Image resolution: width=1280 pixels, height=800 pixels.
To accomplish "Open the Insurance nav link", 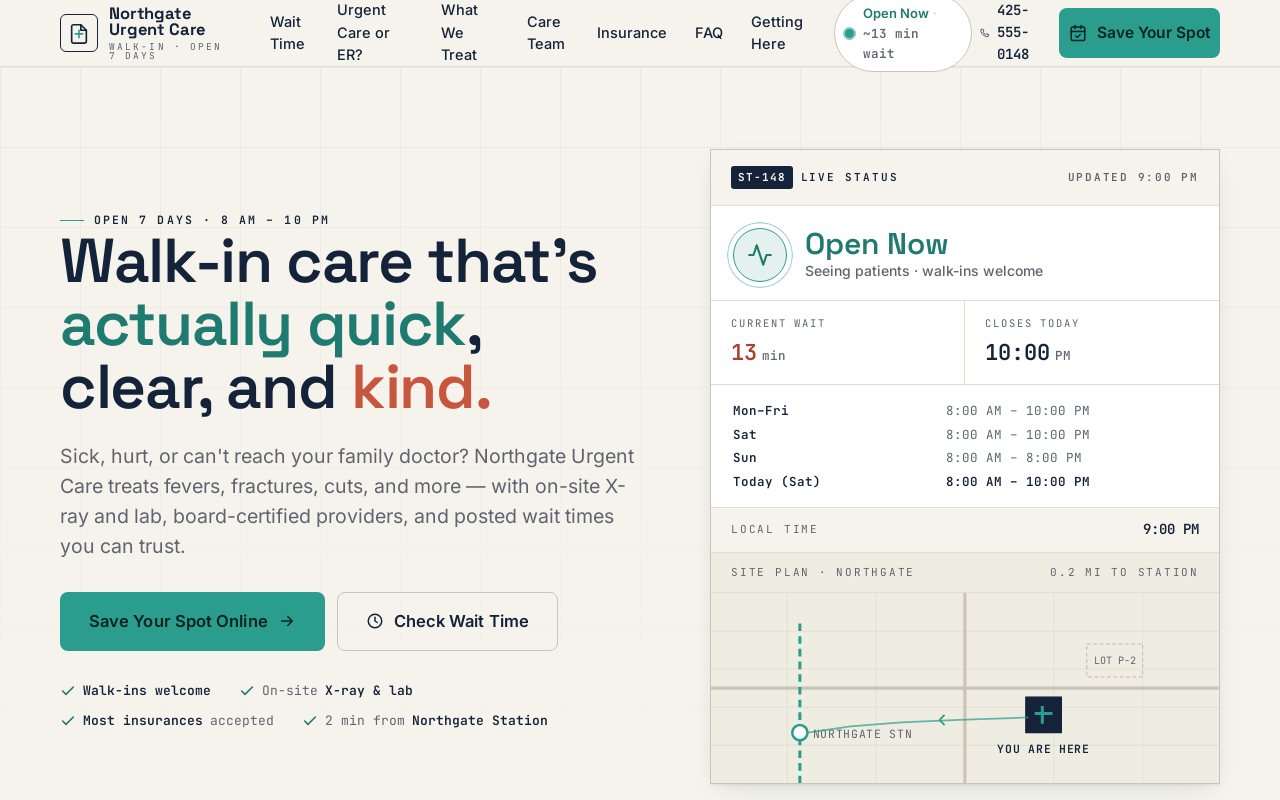I will click(632, 33).
